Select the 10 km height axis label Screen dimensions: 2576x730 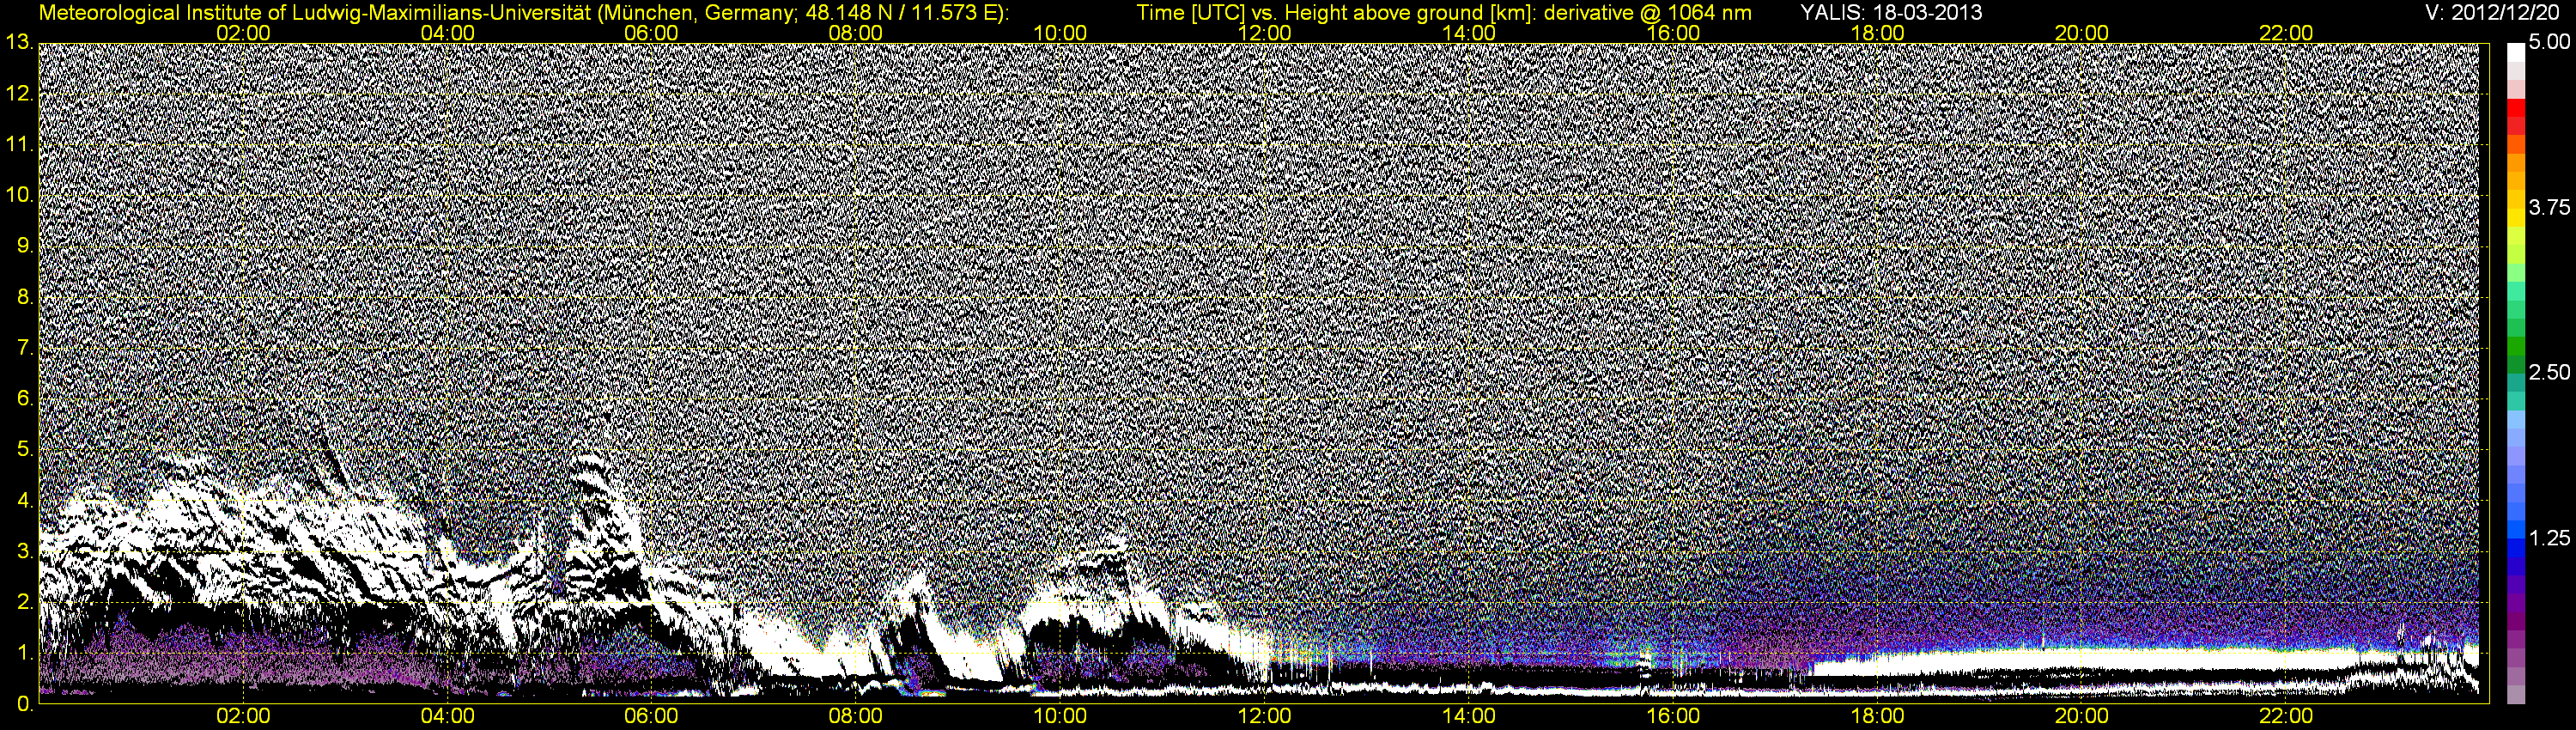pyautogui.click(x=19, y=195)
